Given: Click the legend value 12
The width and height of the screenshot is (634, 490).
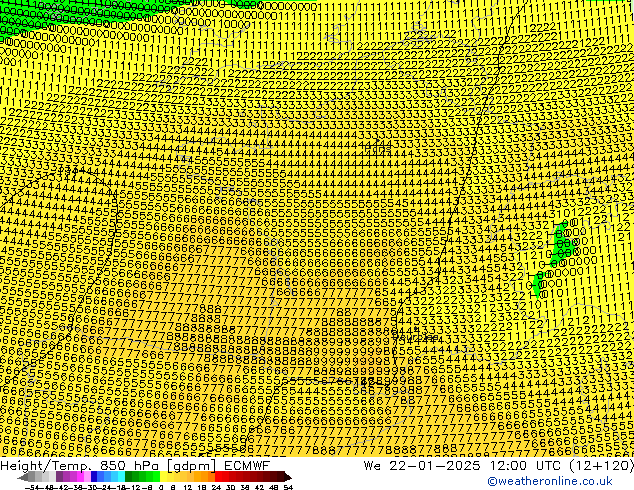Looking at the screenshot, I should click(x=188, y=488).
